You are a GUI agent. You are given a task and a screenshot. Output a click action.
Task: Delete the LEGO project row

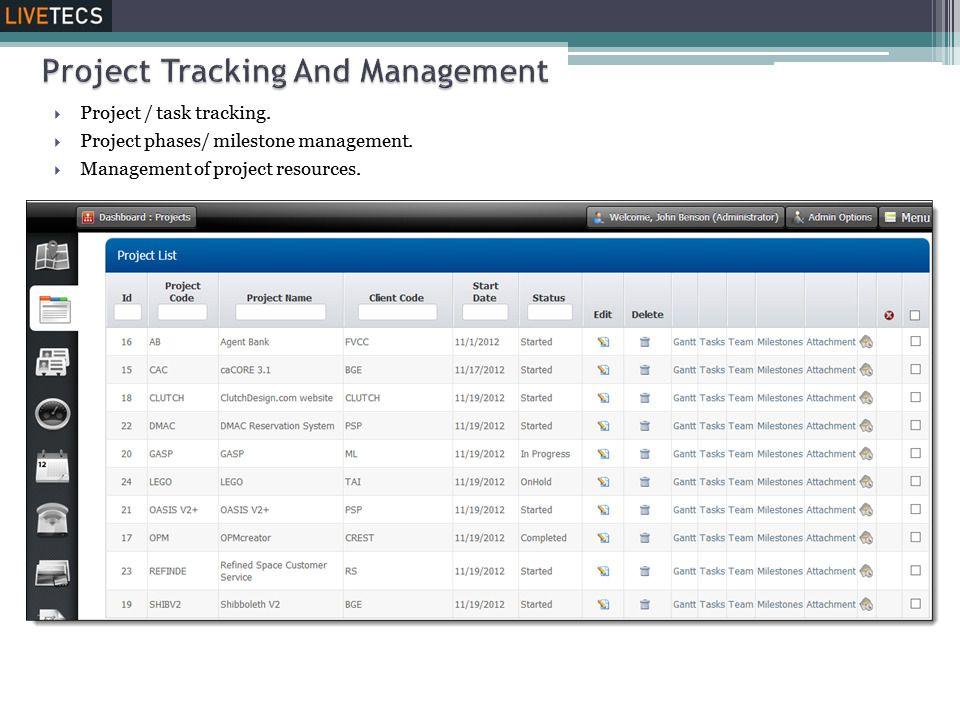645,482
